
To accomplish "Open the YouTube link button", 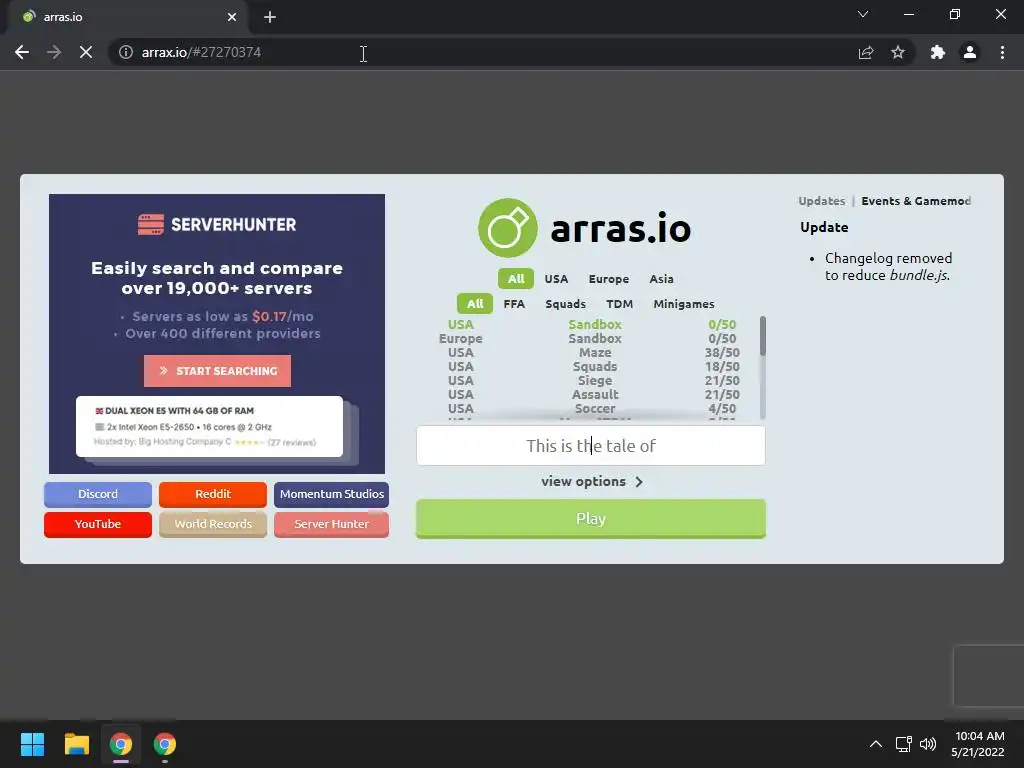I will [x=98, y=524].
